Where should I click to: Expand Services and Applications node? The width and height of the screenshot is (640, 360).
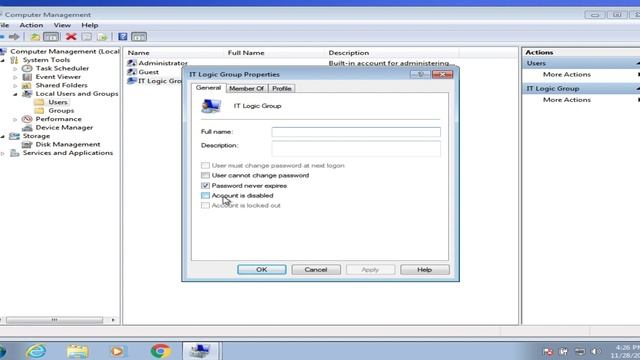click(2, 153)
